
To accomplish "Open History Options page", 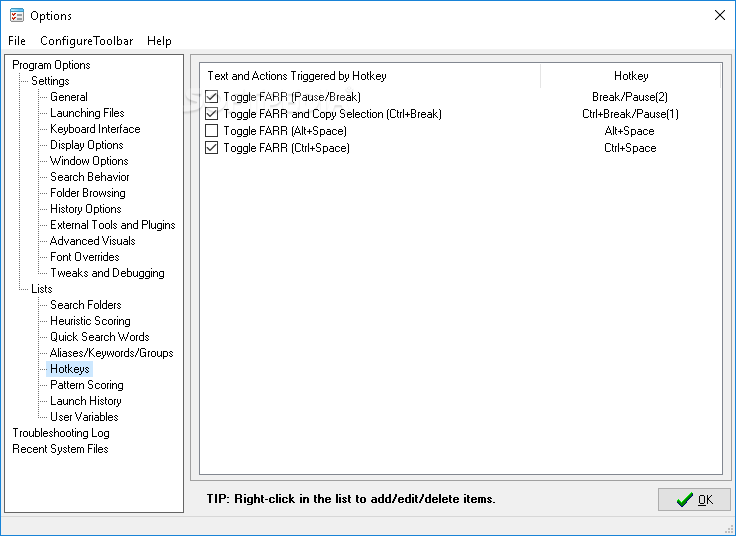I will tap(85, 208).
